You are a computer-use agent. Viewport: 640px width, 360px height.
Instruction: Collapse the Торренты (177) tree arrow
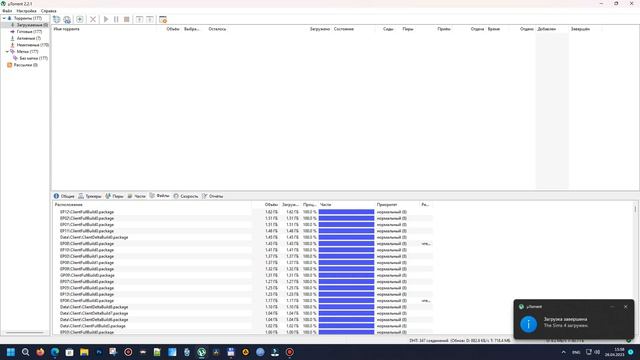[x=4, y=18]
